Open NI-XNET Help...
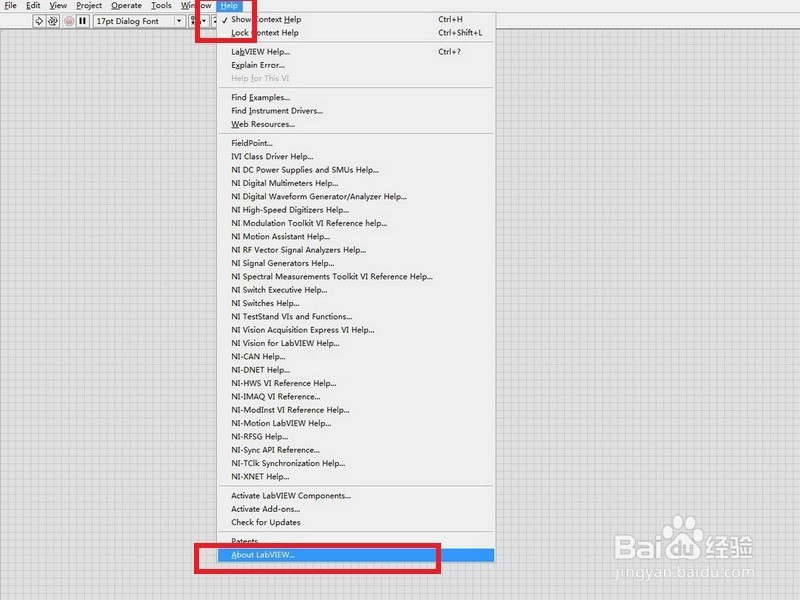800x600 pixels. coord(356,477)
